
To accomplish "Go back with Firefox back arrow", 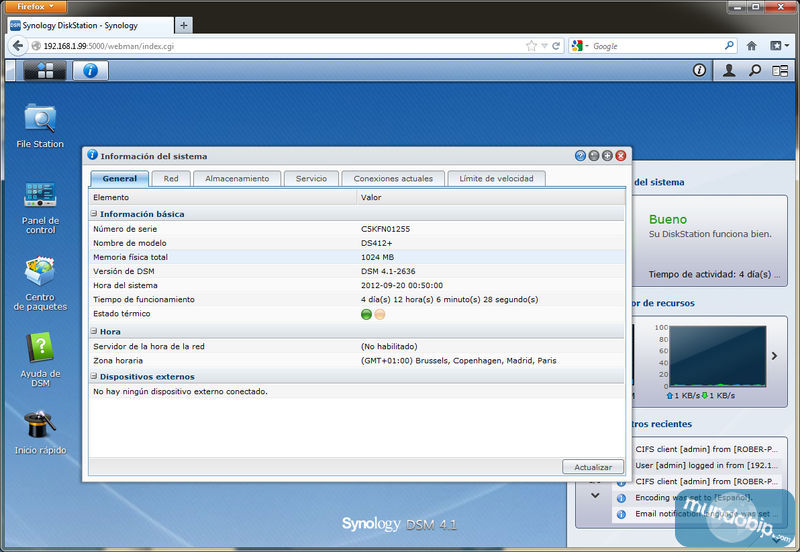I will pyautogui.click(x=18, y=46).
